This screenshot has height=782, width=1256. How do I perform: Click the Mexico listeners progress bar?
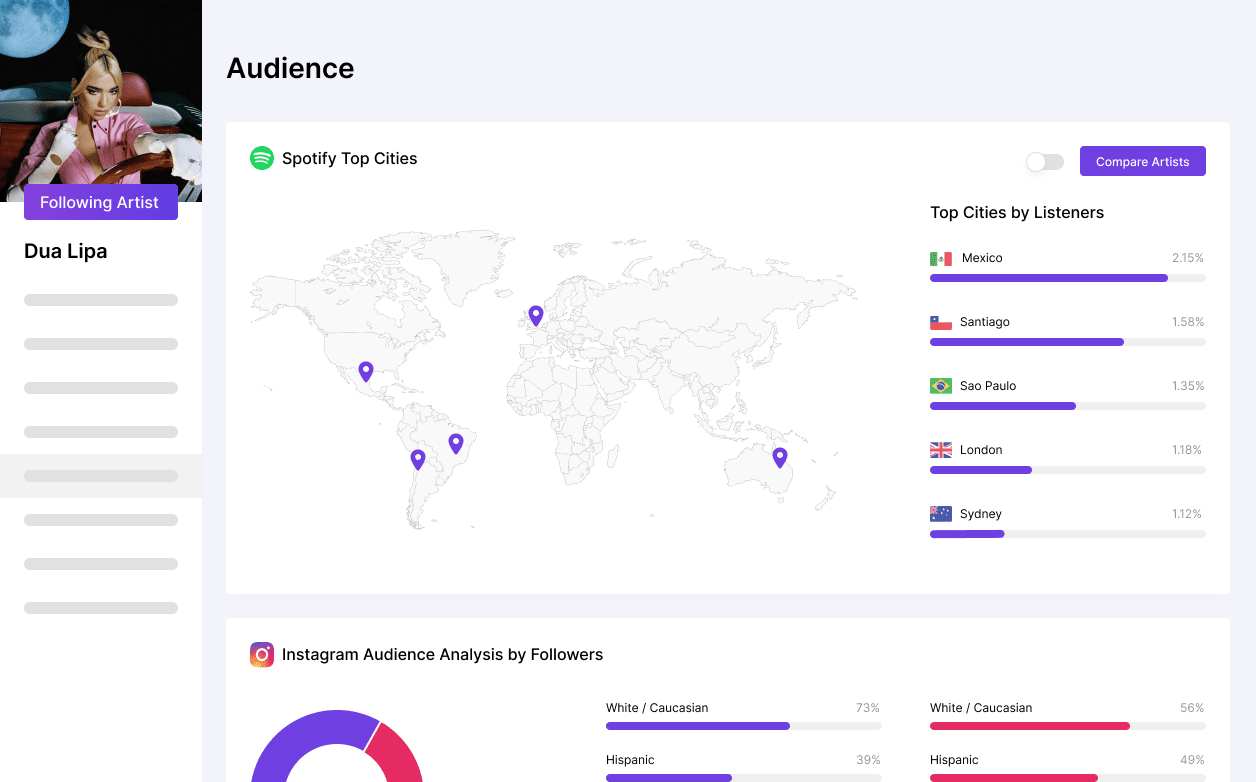coord(1068,278)
